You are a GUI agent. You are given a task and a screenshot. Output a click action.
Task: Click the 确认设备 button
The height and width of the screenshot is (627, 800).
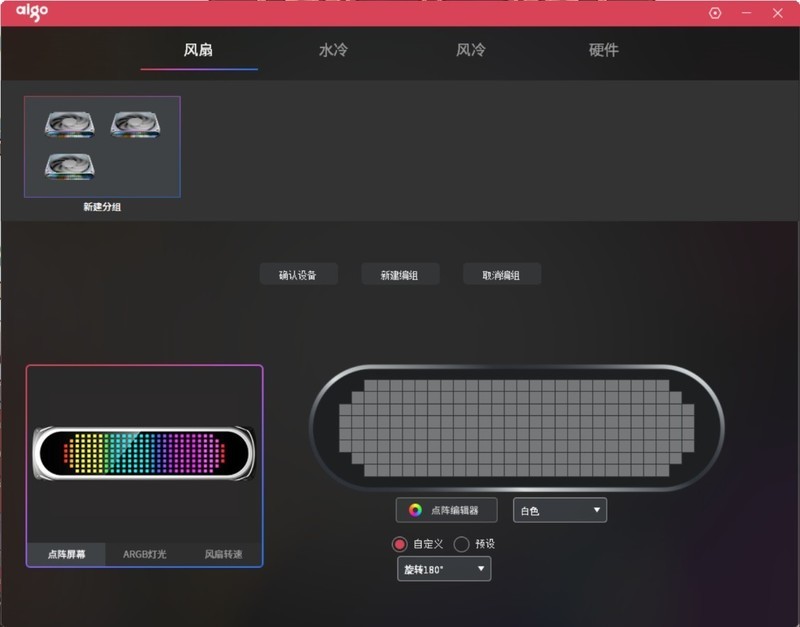298,273
